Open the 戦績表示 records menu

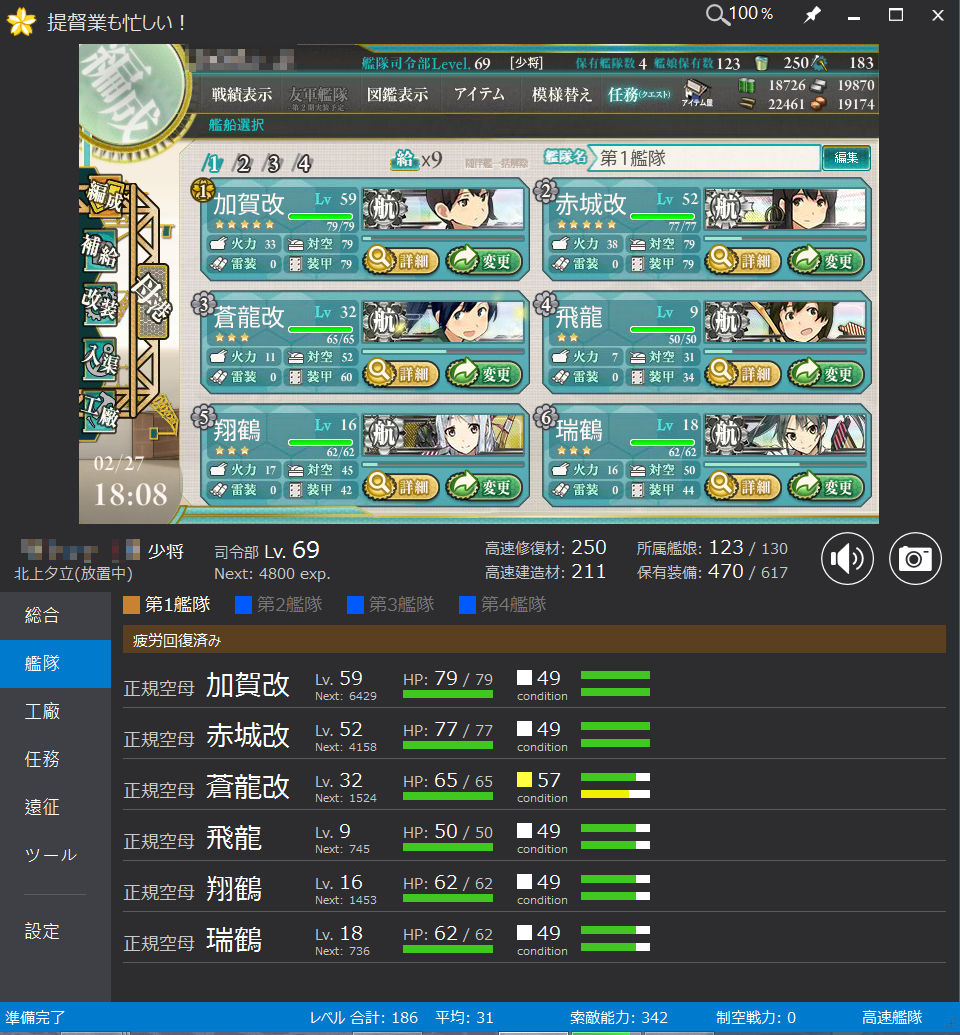(x=242, y=95)
